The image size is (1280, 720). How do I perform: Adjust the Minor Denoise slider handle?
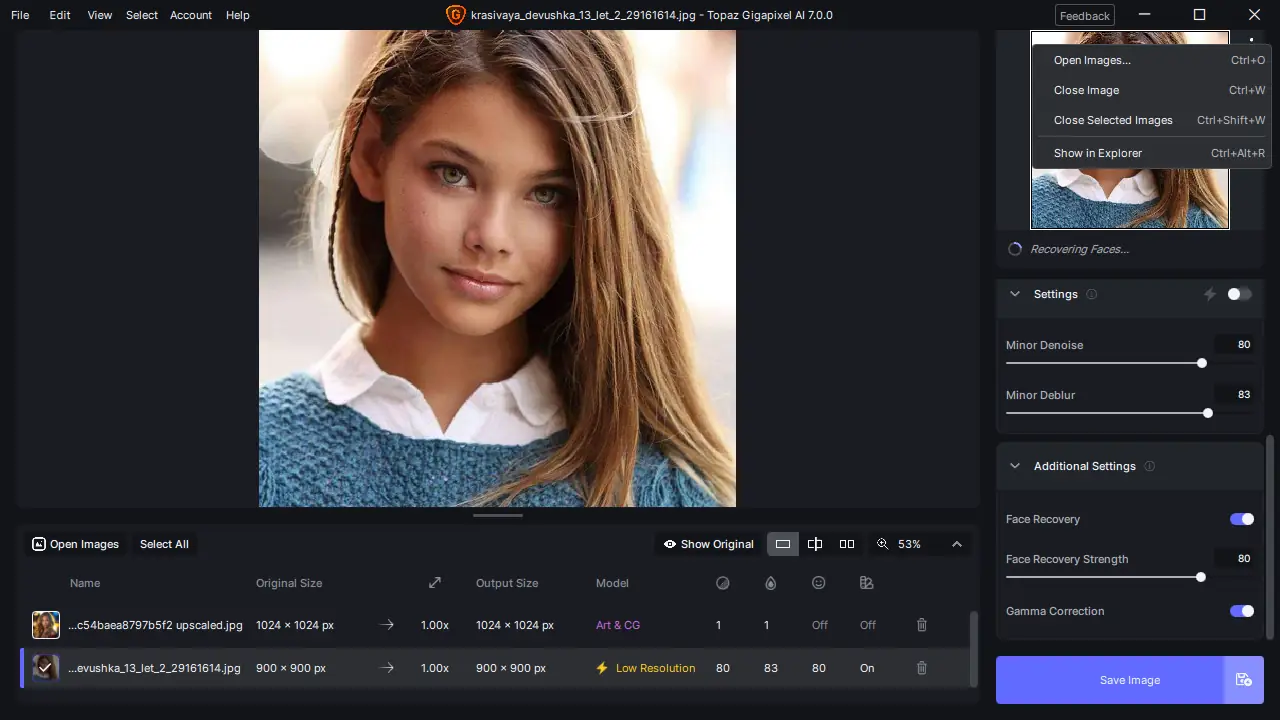pos(1201,363)
